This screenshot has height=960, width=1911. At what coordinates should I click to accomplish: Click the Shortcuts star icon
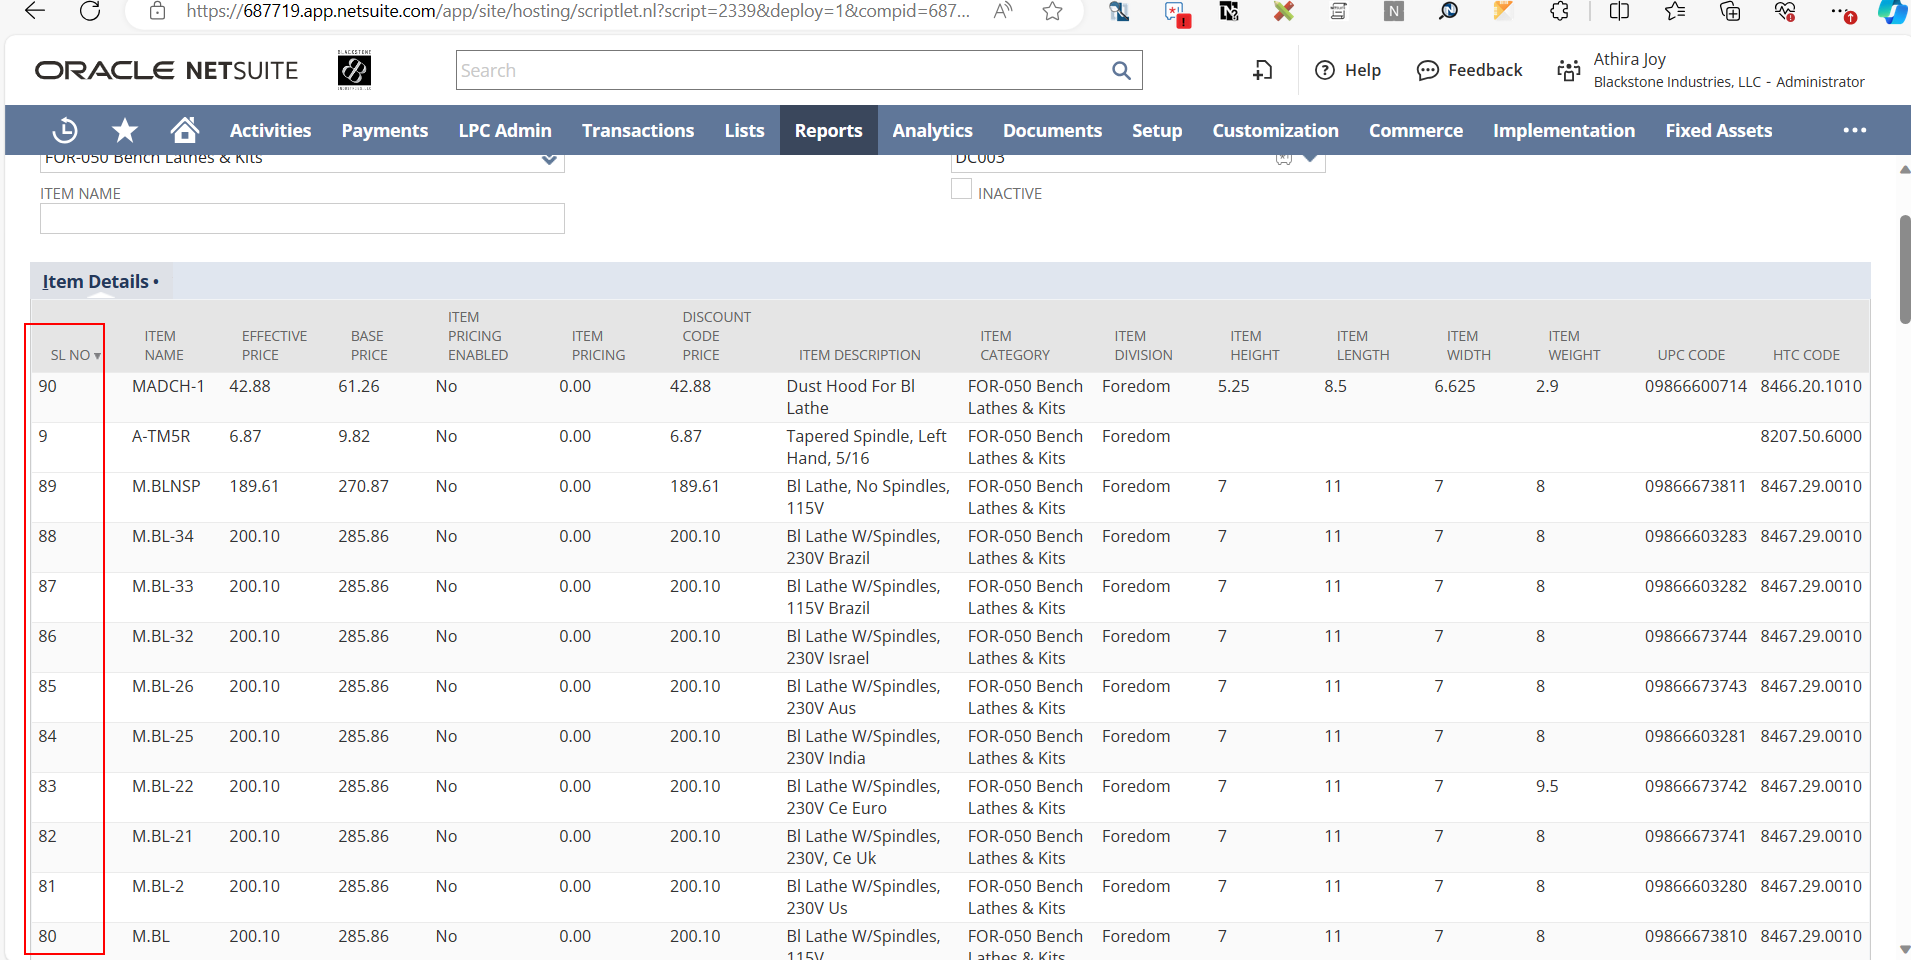pyautogui.click(x=125, y=130)
